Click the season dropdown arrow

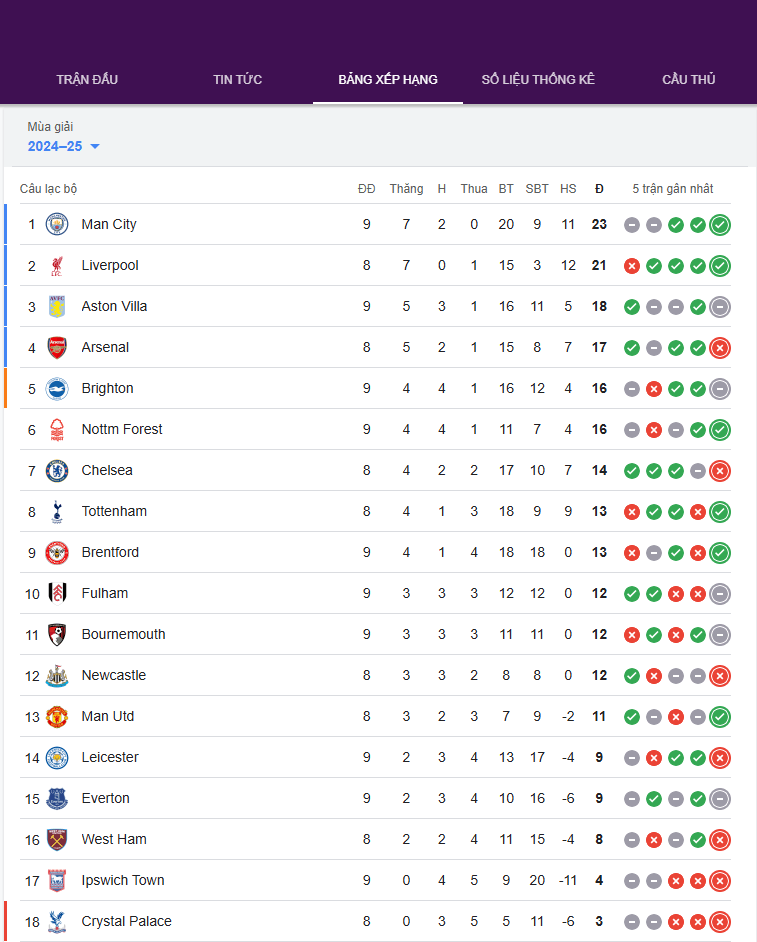click(x=94, y=147)
